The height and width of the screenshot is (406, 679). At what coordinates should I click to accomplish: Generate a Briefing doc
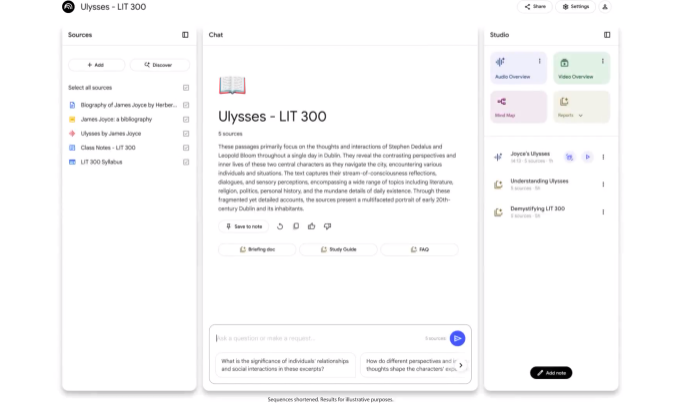(x=257, y=250)
